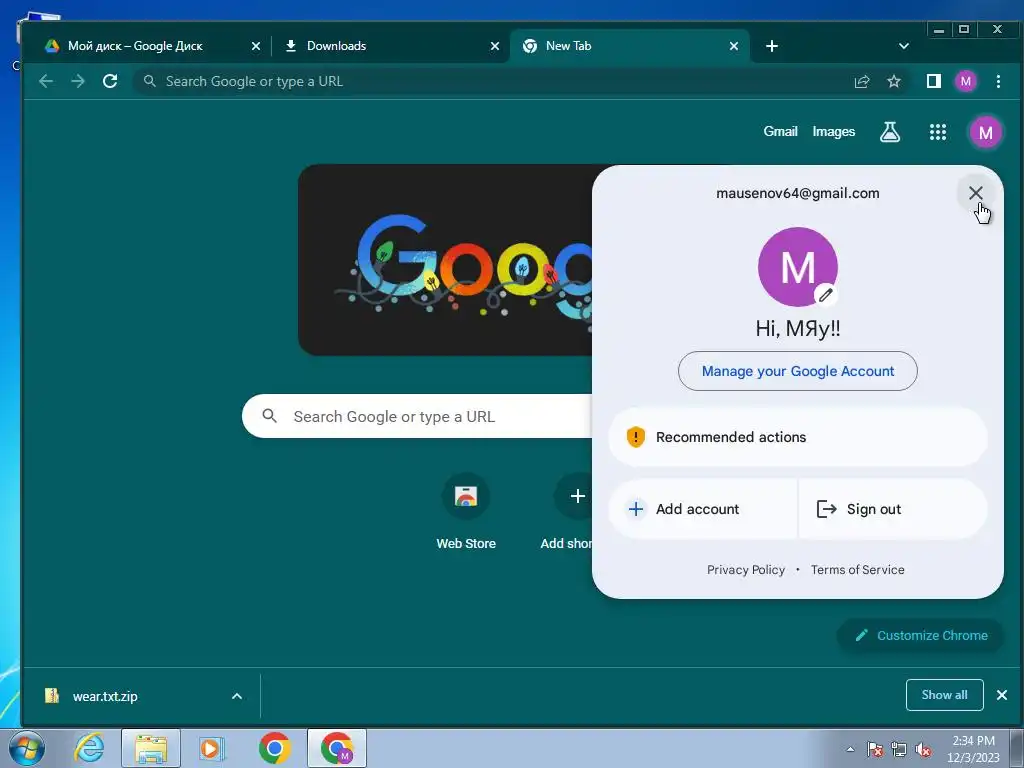The image size is (1024, 768).
Task: Reload the current page
Action: [110, 81]
